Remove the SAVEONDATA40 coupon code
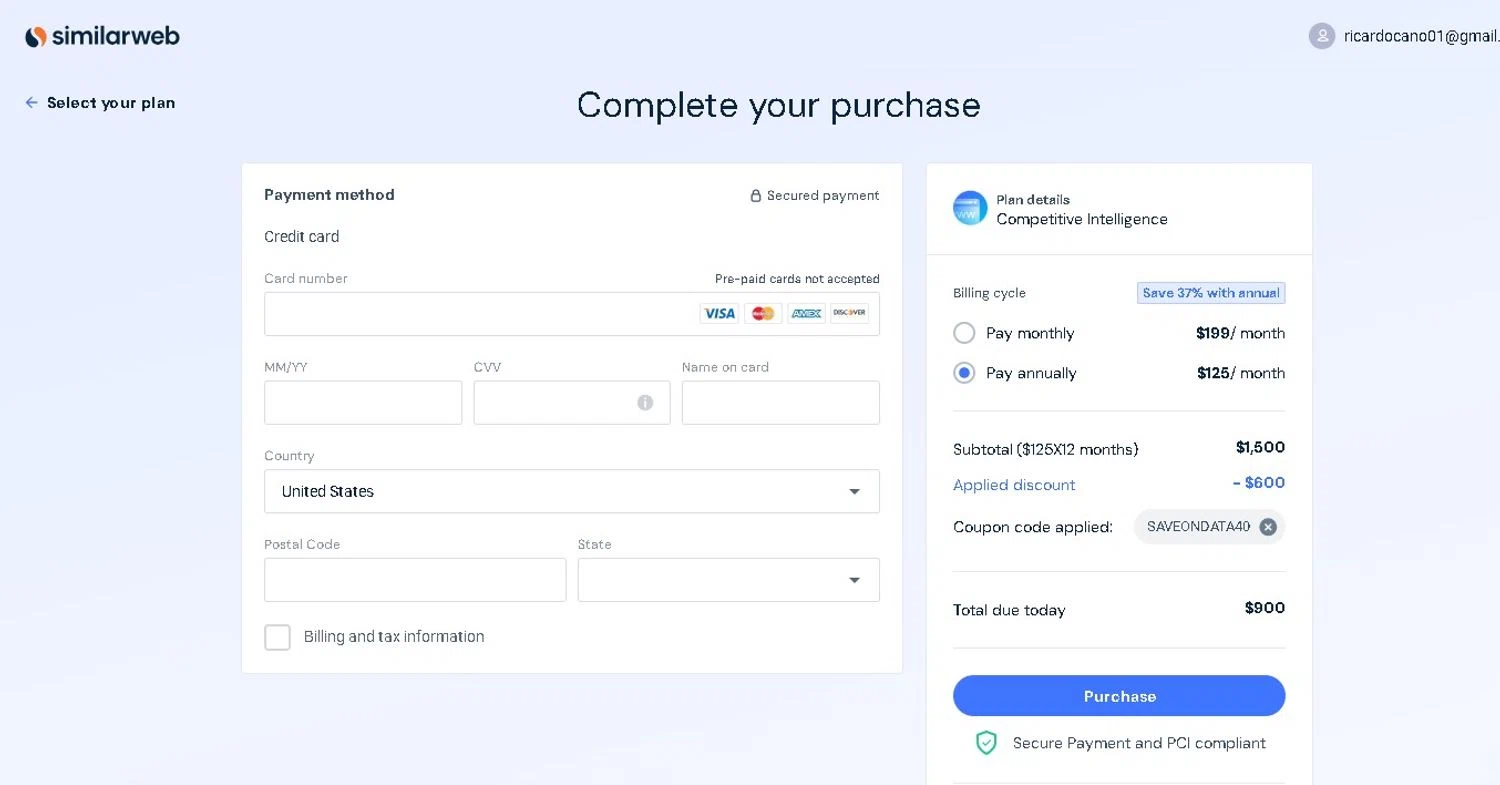 [1268, 527]
